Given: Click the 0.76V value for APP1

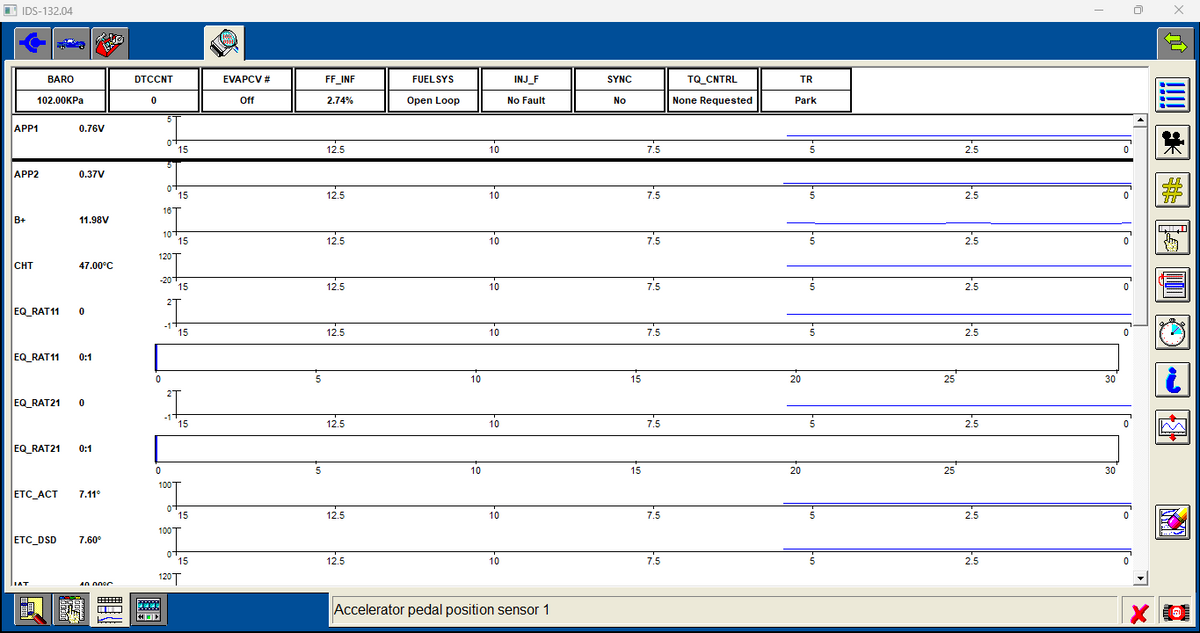Looking at the screenshot, I should click(94, 128).
